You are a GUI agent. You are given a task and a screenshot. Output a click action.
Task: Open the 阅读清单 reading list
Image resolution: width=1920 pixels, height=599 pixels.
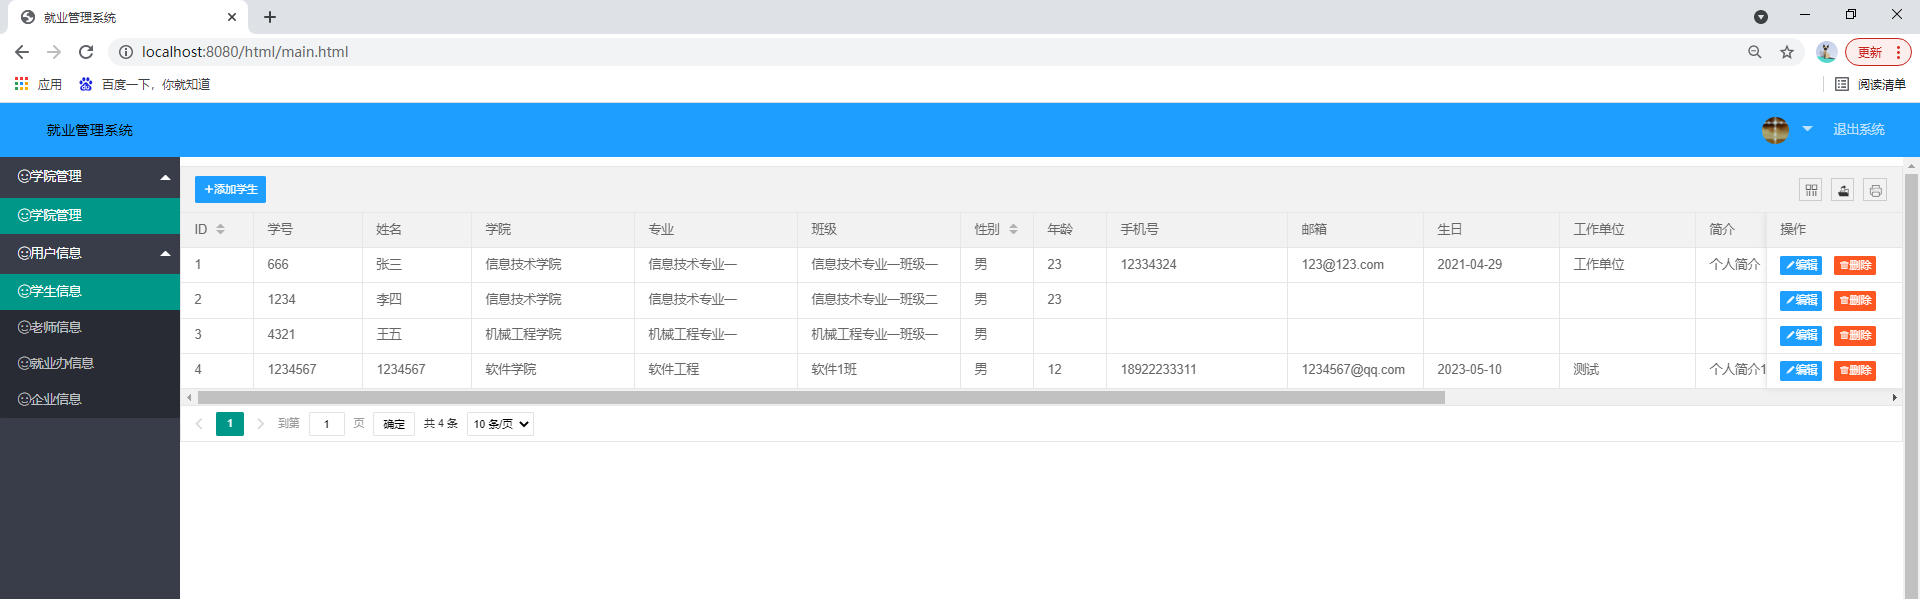click(1870, 84)
